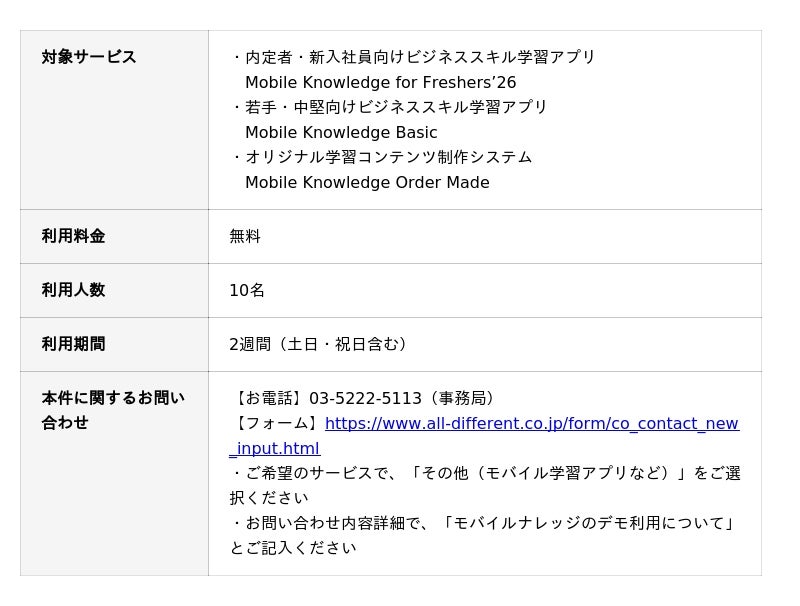Click the phone number 03-5222-5113
Viewport: 800px width, 606px height.
[366, 398]
